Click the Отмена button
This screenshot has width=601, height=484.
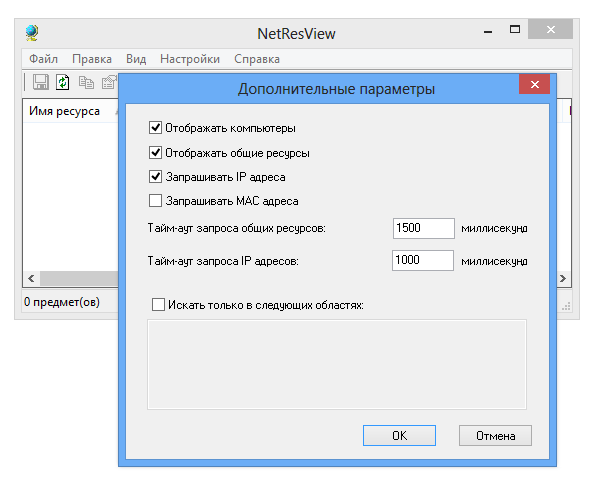click(x=495, y=436)
